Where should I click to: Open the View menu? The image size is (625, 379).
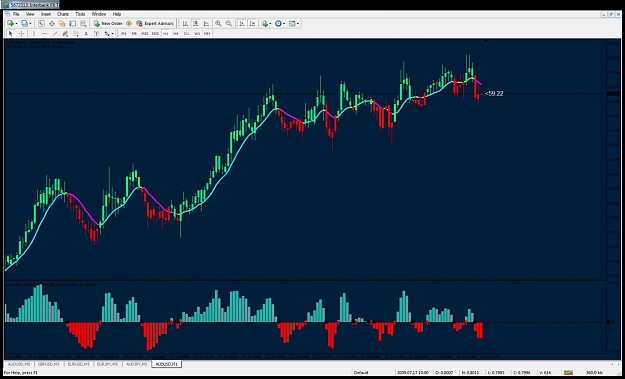[x=30, y=14]
